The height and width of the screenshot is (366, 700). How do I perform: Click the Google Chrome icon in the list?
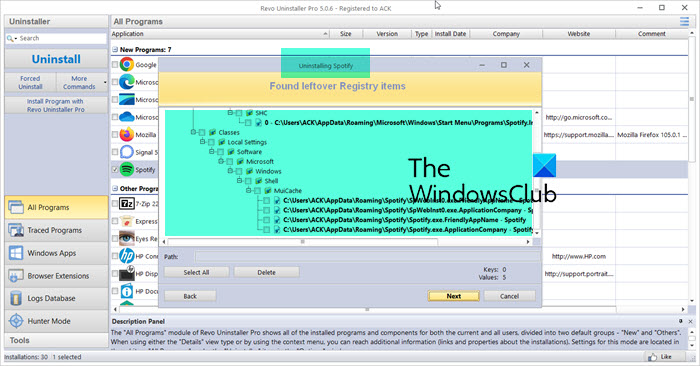[x=127, y=65]
